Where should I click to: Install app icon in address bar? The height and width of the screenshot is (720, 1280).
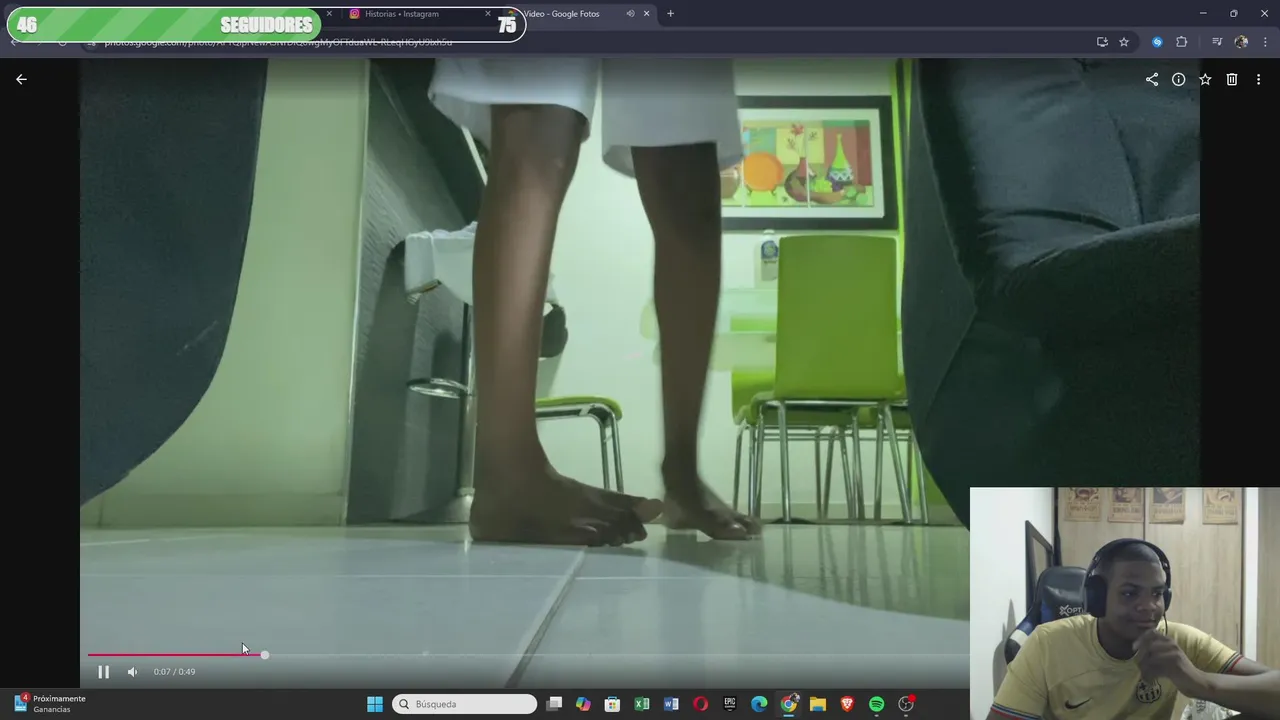tap(1102, 42)
